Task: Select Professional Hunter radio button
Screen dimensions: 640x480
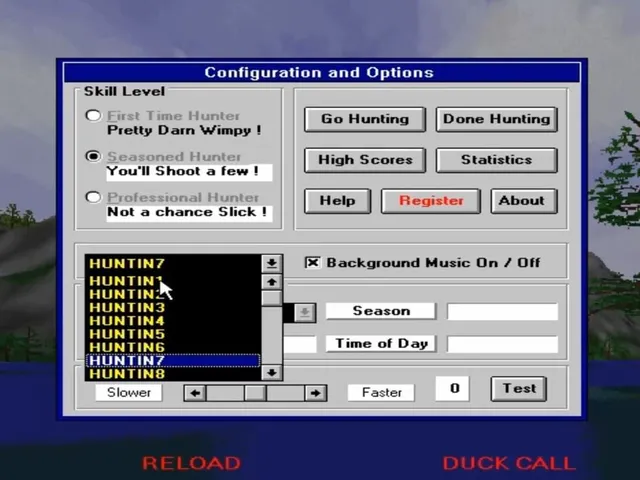Action: tap(93, 197)
